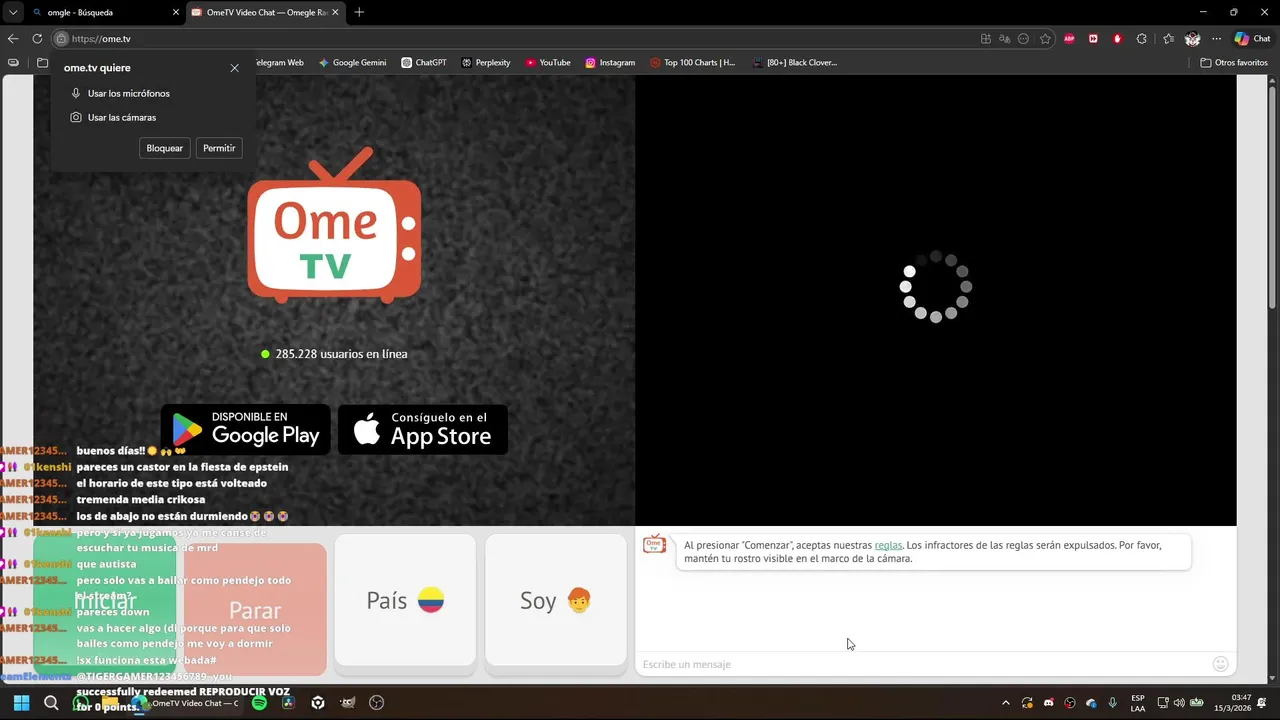This screenshot has width=1280, height=720.
Task: Open the red skip-forward extension icon
Action: [x=1093, y=39]
